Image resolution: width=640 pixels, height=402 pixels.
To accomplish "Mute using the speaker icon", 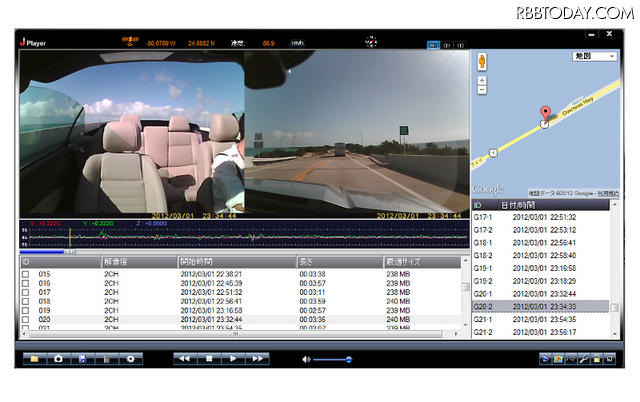I will [306, 358].
